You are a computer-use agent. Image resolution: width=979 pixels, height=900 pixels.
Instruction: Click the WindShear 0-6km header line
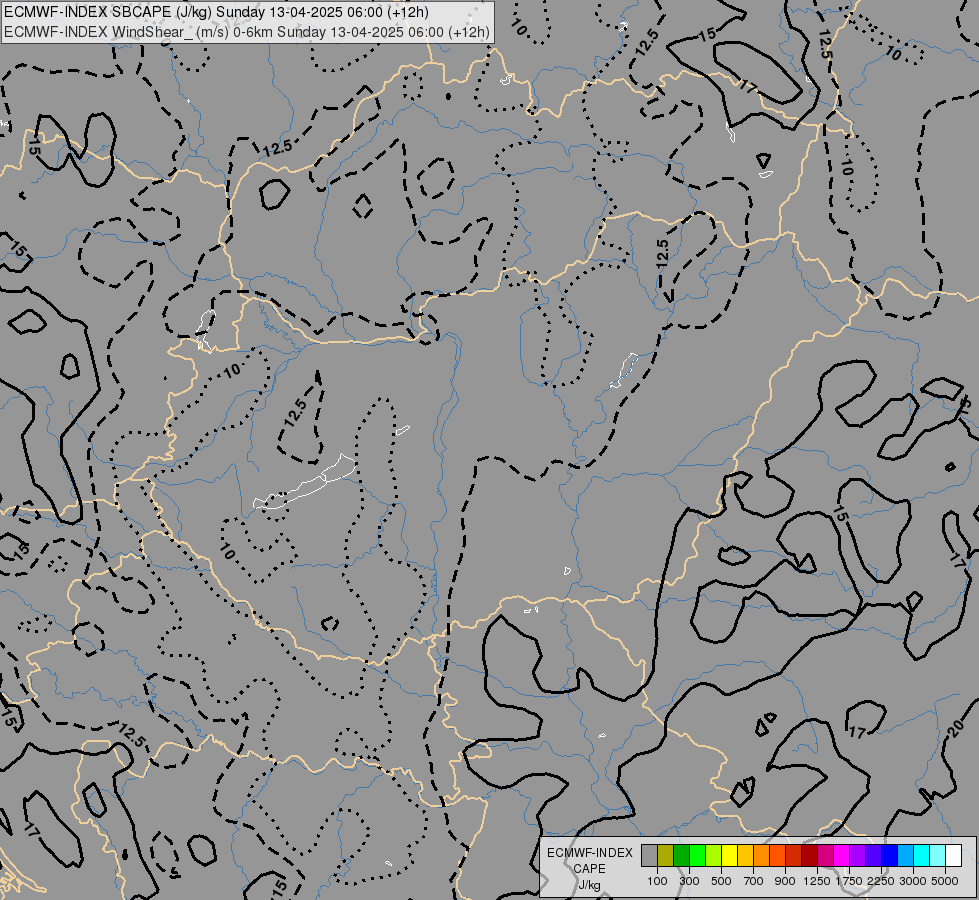click(247, 32)
